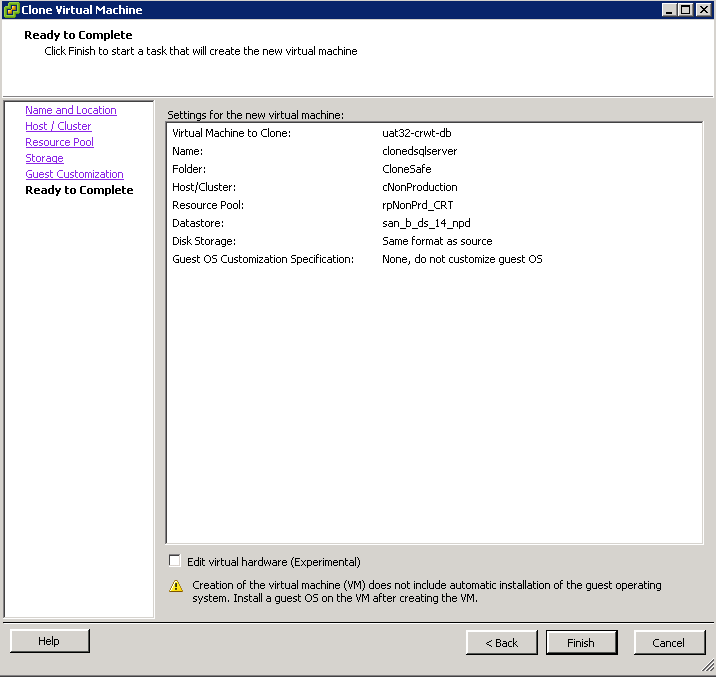Click the Back button

coord(501,643)
